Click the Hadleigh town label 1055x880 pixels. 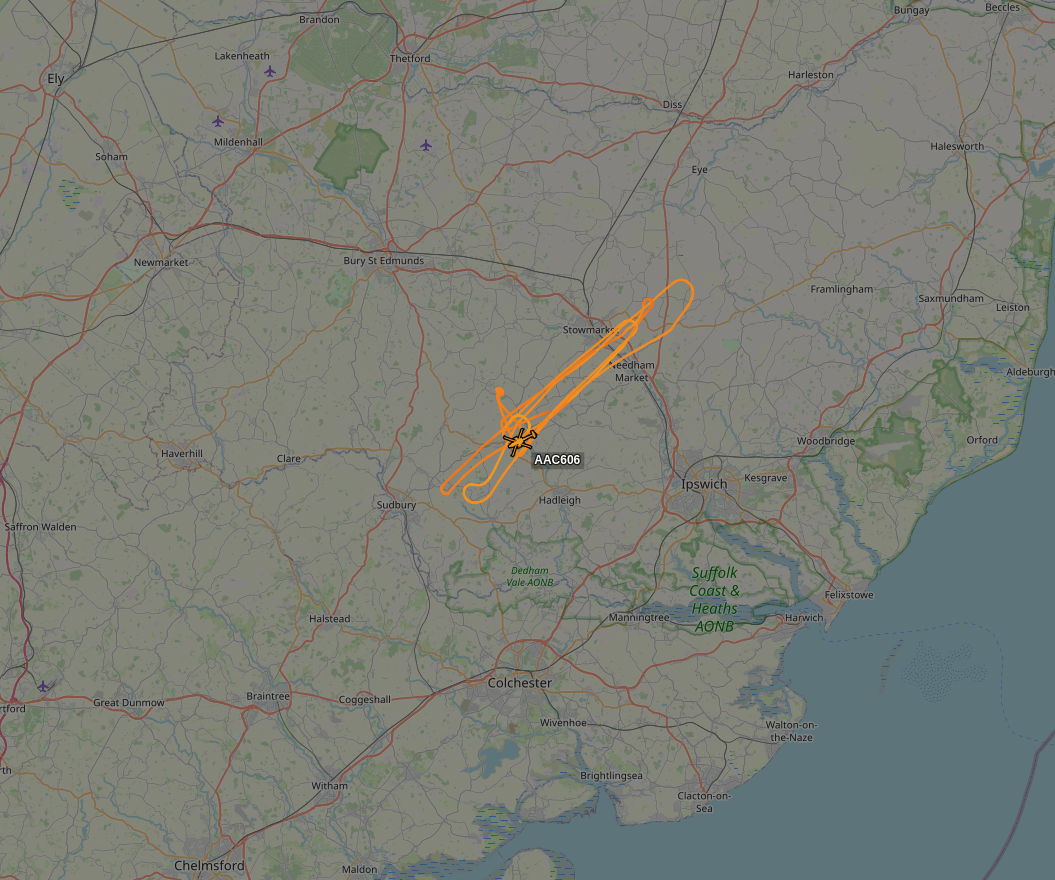[559, 501]
